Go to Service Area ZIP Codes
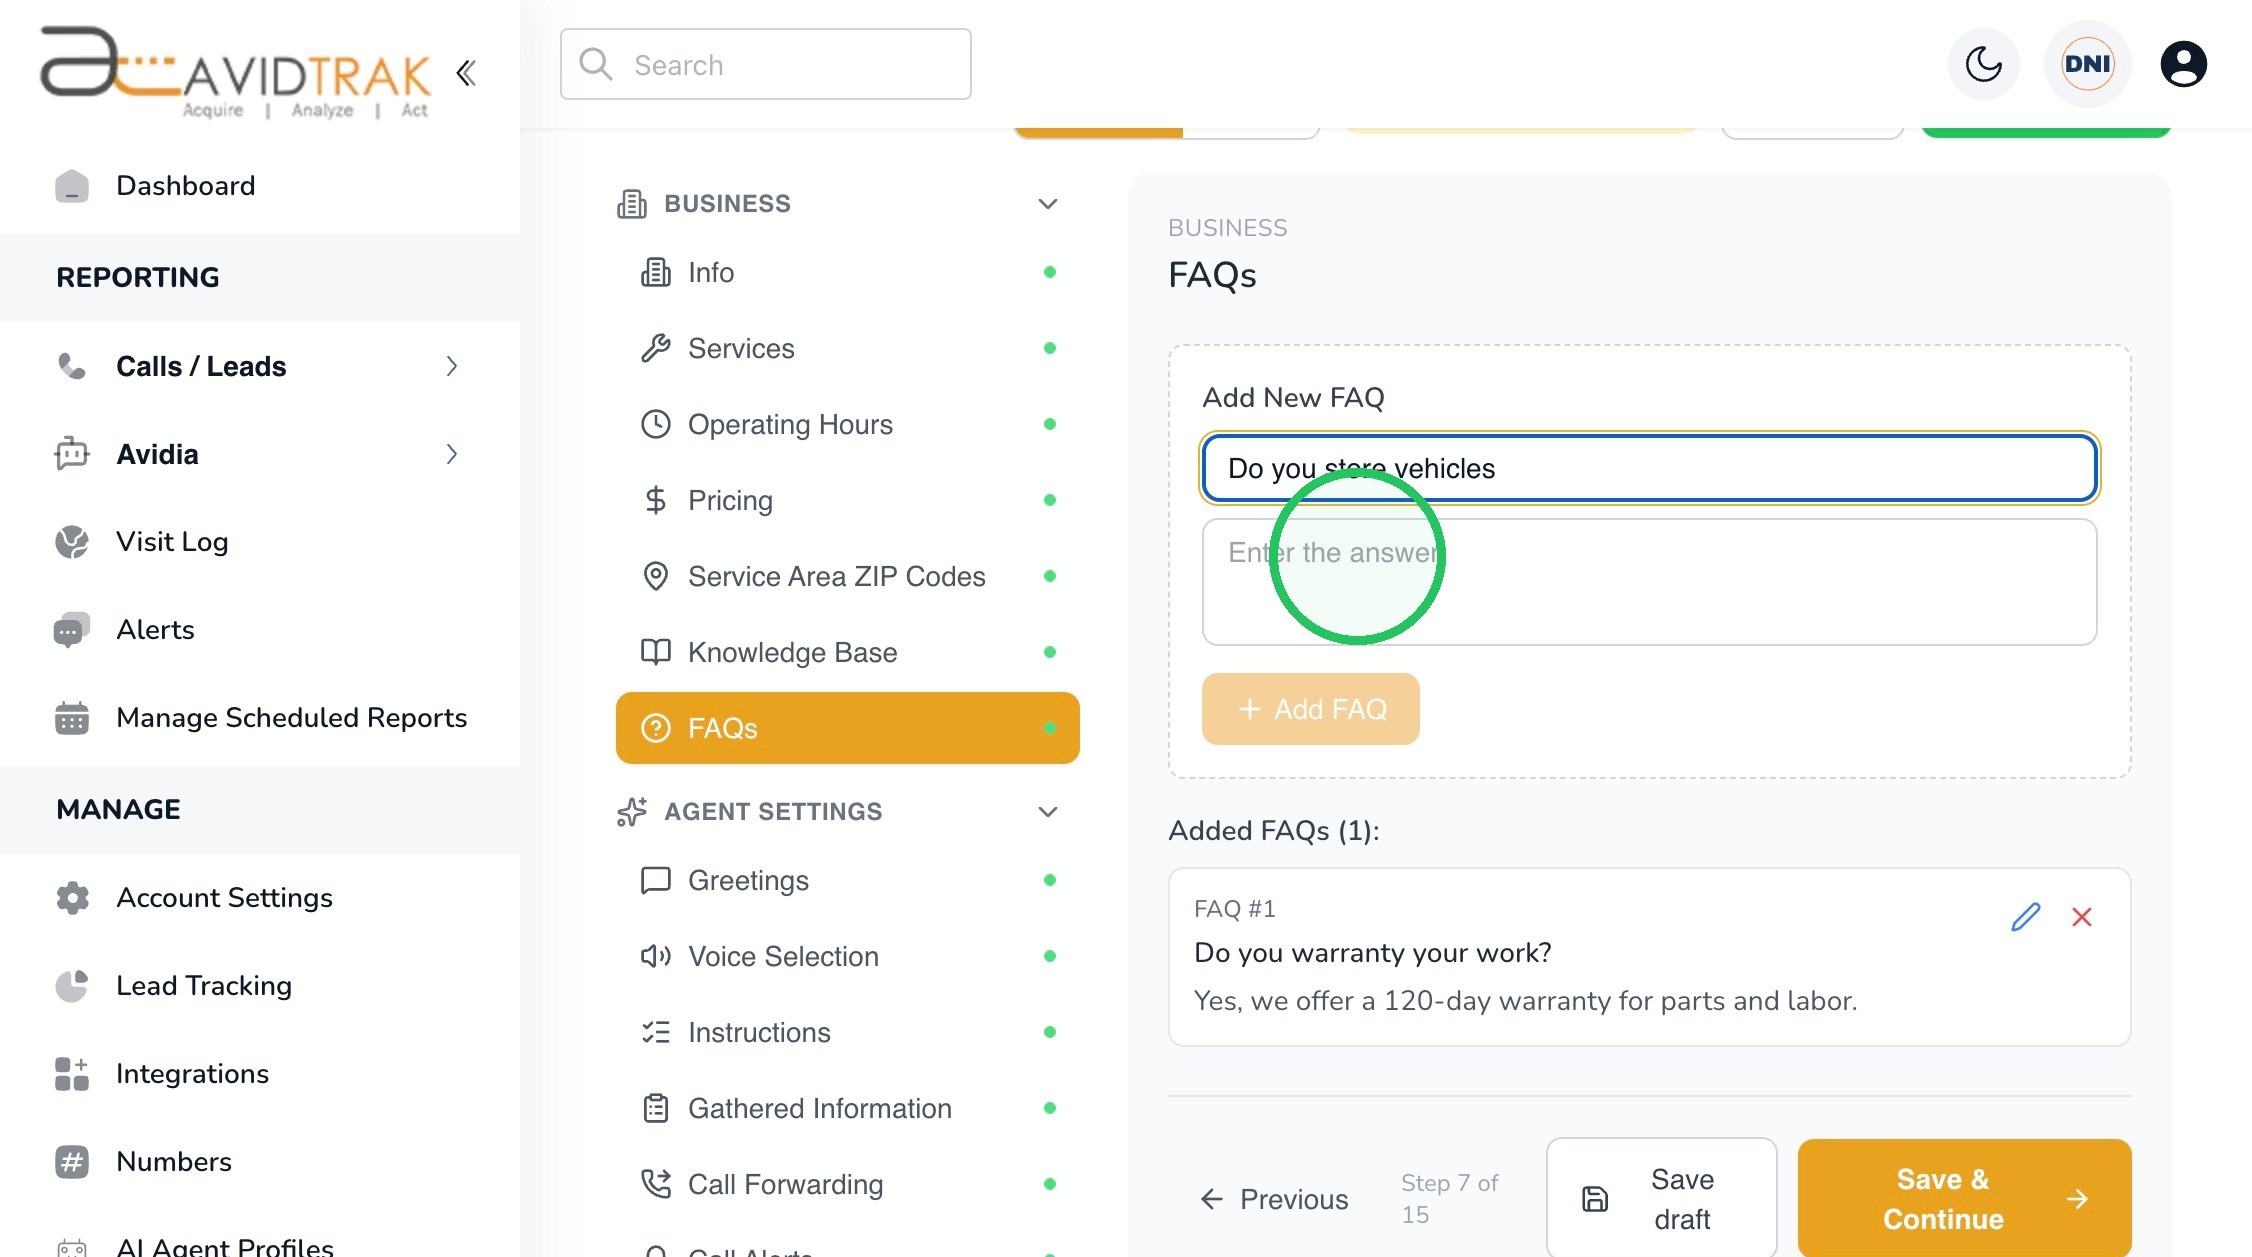Viewport: 2252px width, 1257px height. 847,576
